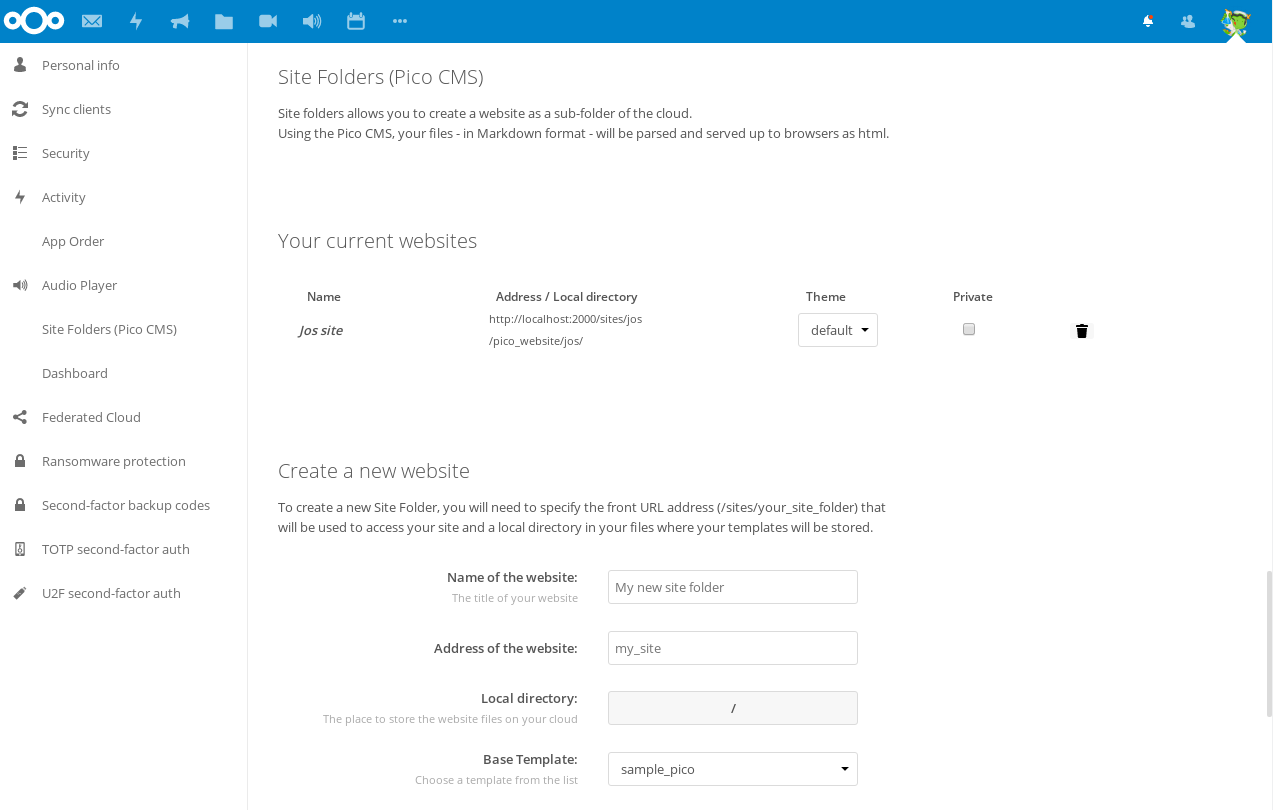Open the user avatar menu
The image size is (1273, 810).
[x=1236, y=22]
